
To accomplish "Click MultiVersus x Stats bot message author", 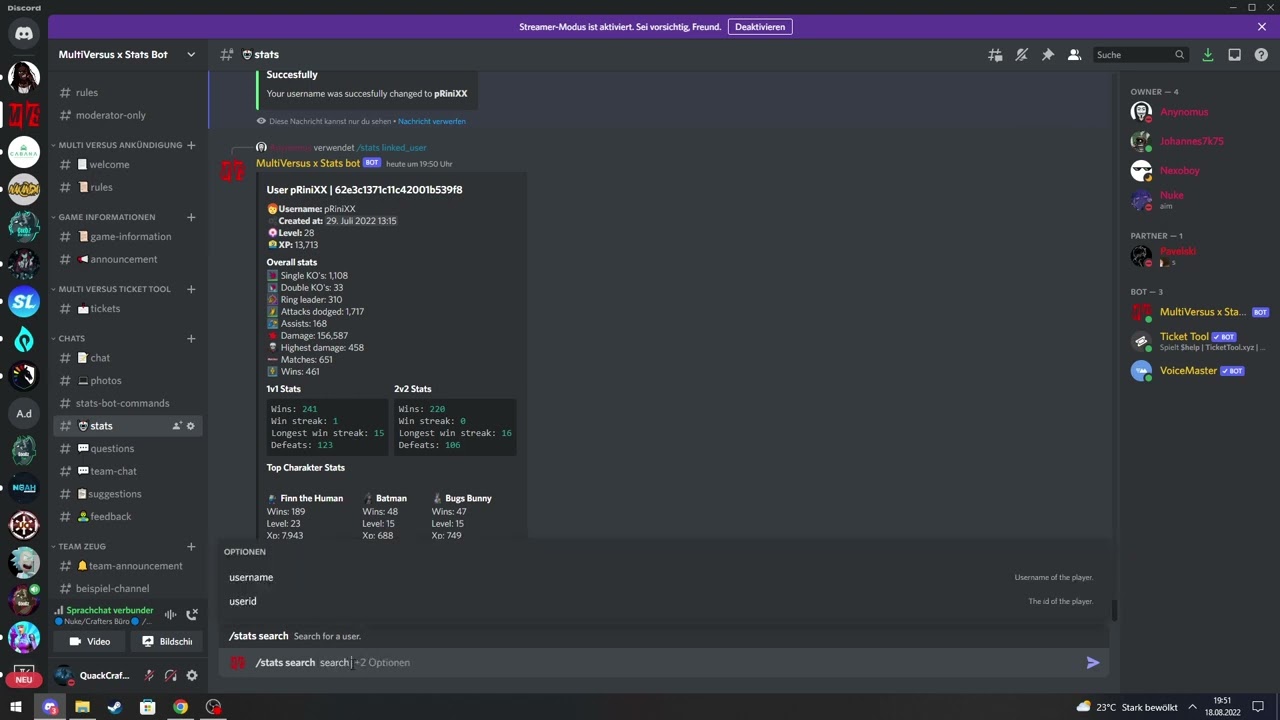I will pos(308,163).
